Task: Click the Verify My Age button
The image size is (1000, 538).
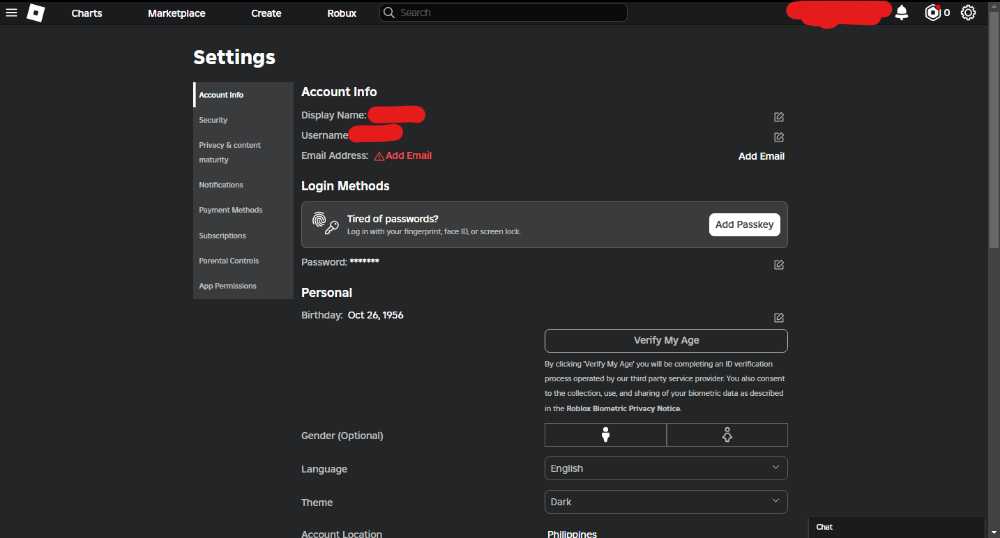Action: pos(666,340)
